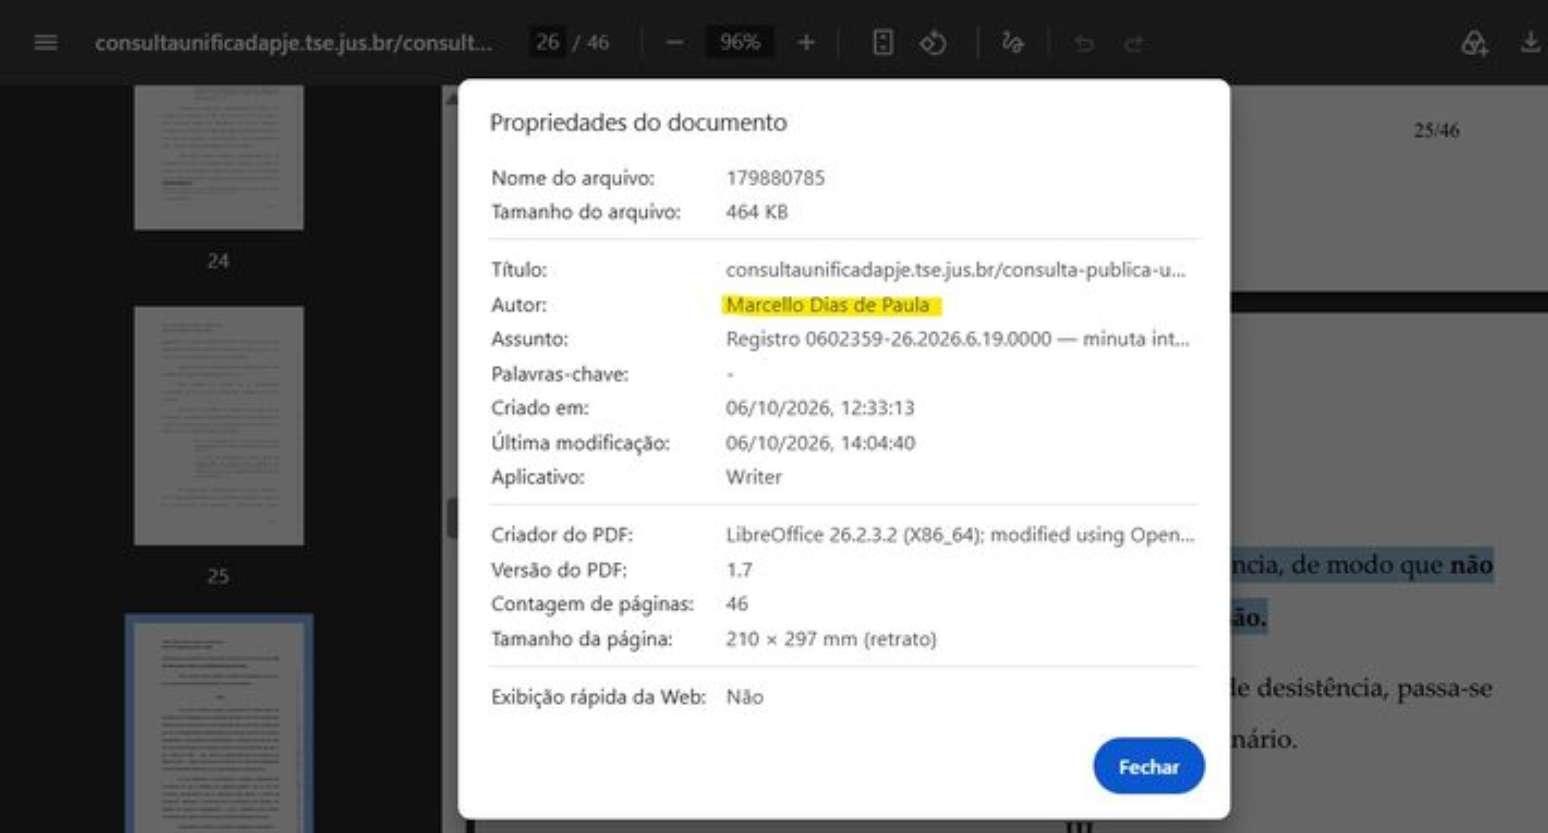
Task: Click the save to Drive icon
Action: 1474,43
